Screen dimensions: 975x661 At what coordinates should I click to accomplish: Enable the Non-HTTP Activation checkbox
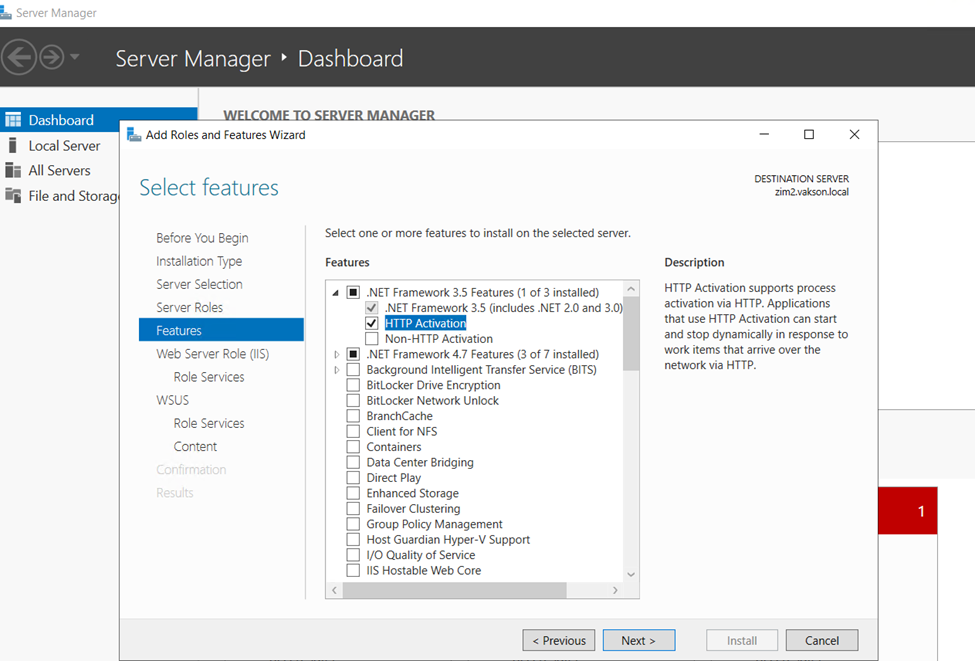click(x=372, y=339)
